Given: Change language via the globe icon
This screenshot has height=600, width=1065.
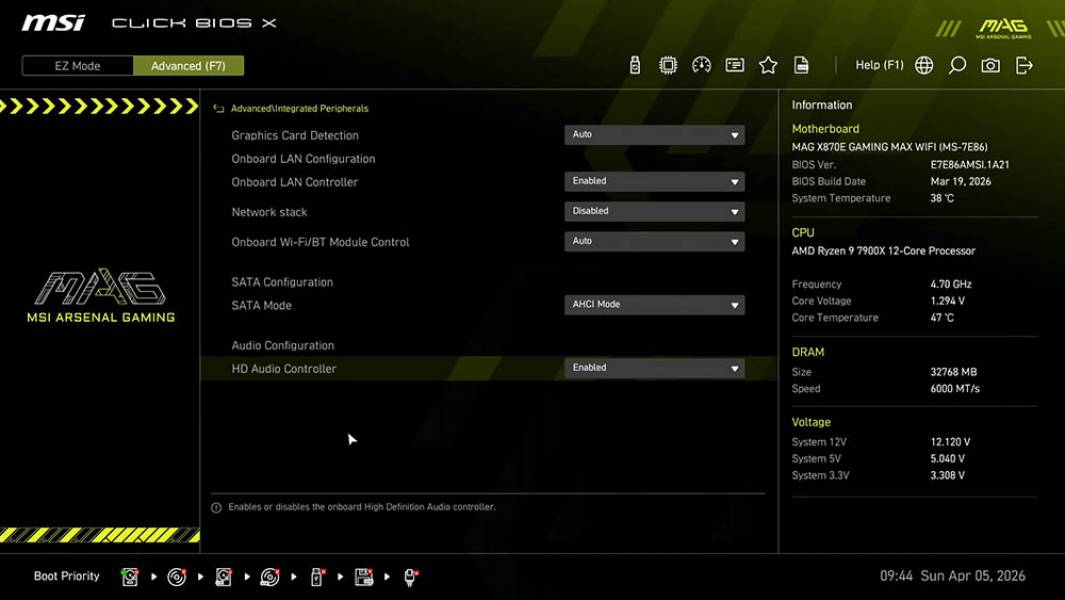Looking at the screenshot, I should pyautogui.click(x=923, y=64).
